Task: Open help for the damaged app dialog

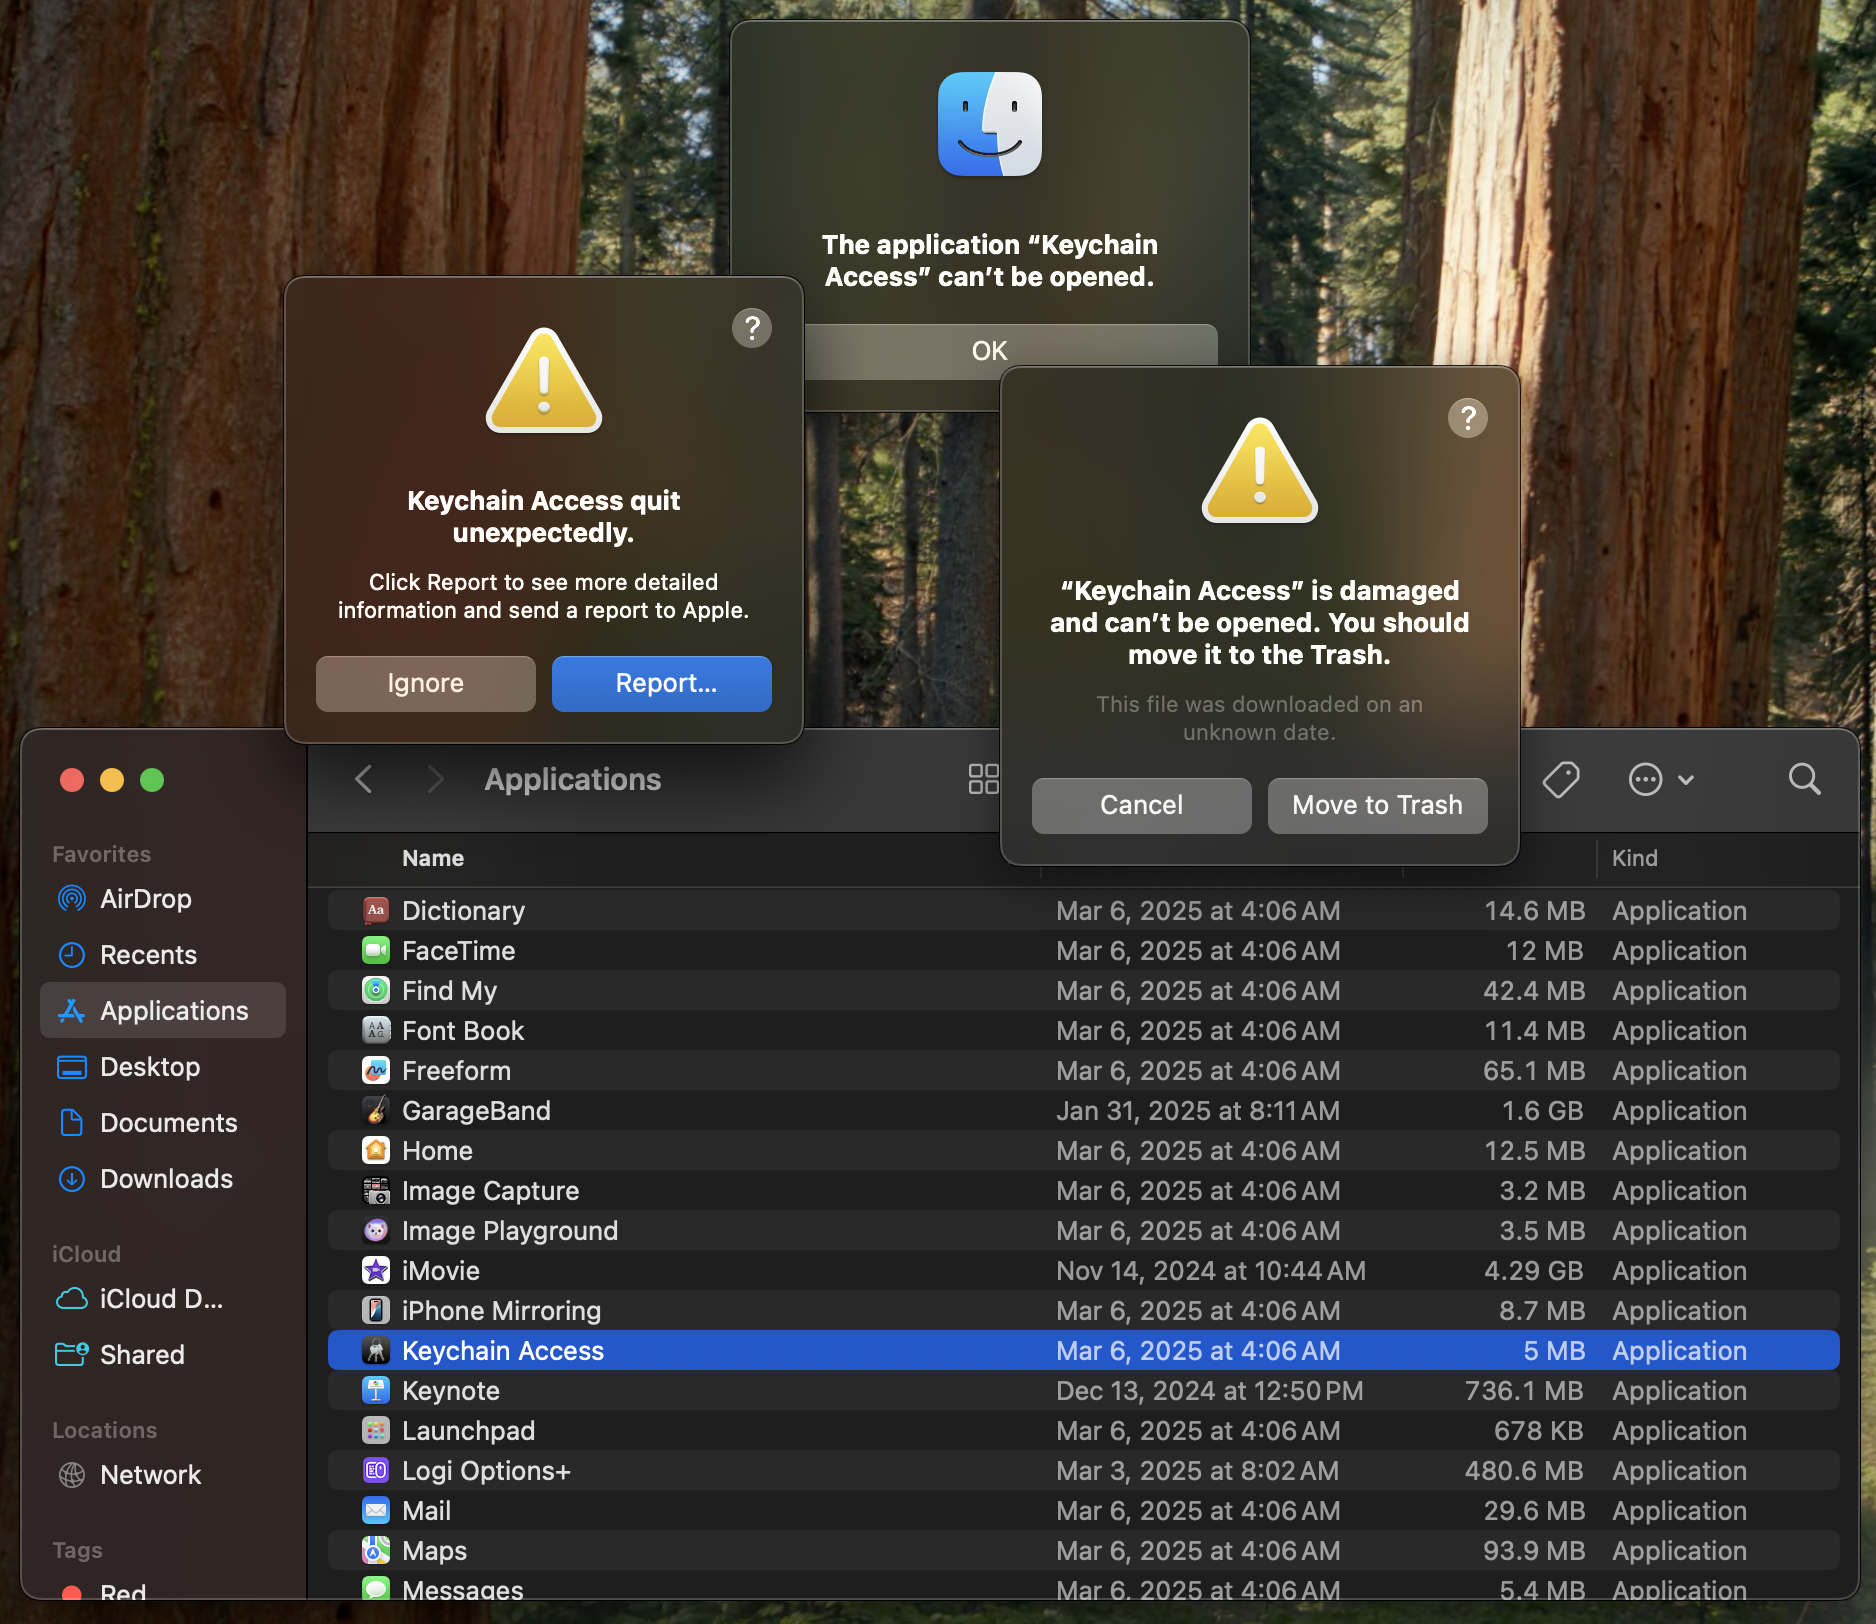Action: (x=1468, y=417)
